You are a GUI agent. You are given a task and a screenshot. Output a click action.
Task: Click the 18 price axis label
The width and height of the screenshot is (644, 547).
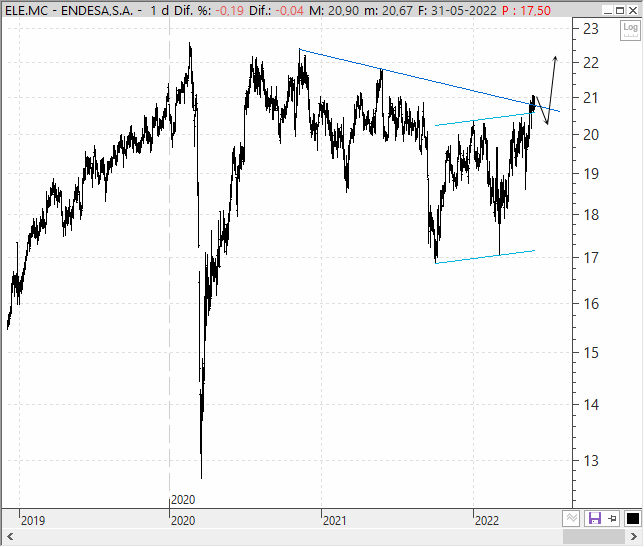coord(591,214)
